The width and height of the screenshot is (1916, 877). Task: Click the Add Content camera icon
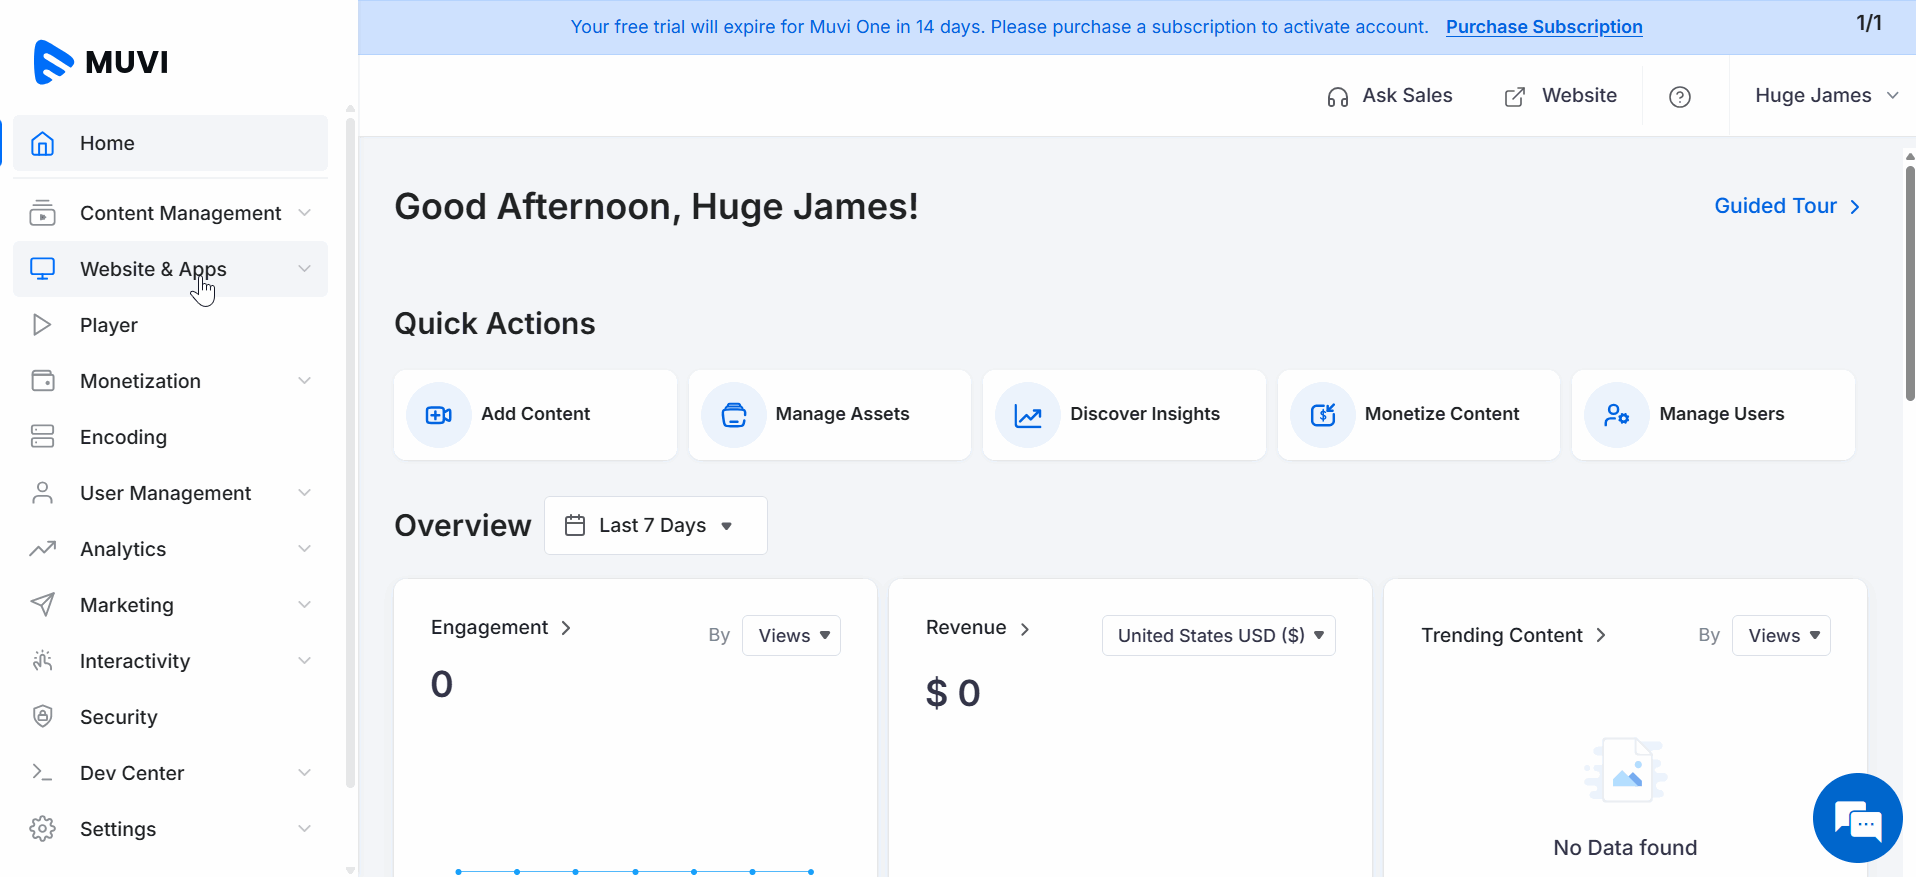point(438,415)
